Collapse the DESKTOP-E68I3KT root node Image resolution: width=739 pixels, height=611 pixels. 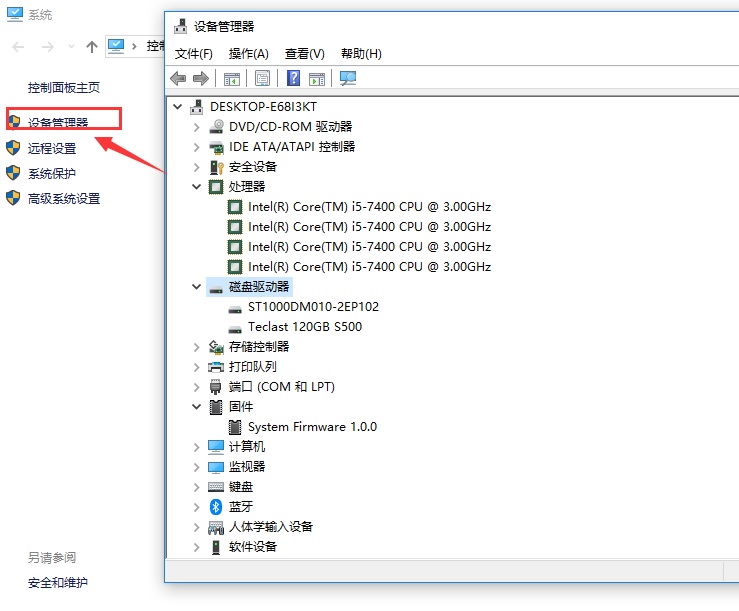178,107
